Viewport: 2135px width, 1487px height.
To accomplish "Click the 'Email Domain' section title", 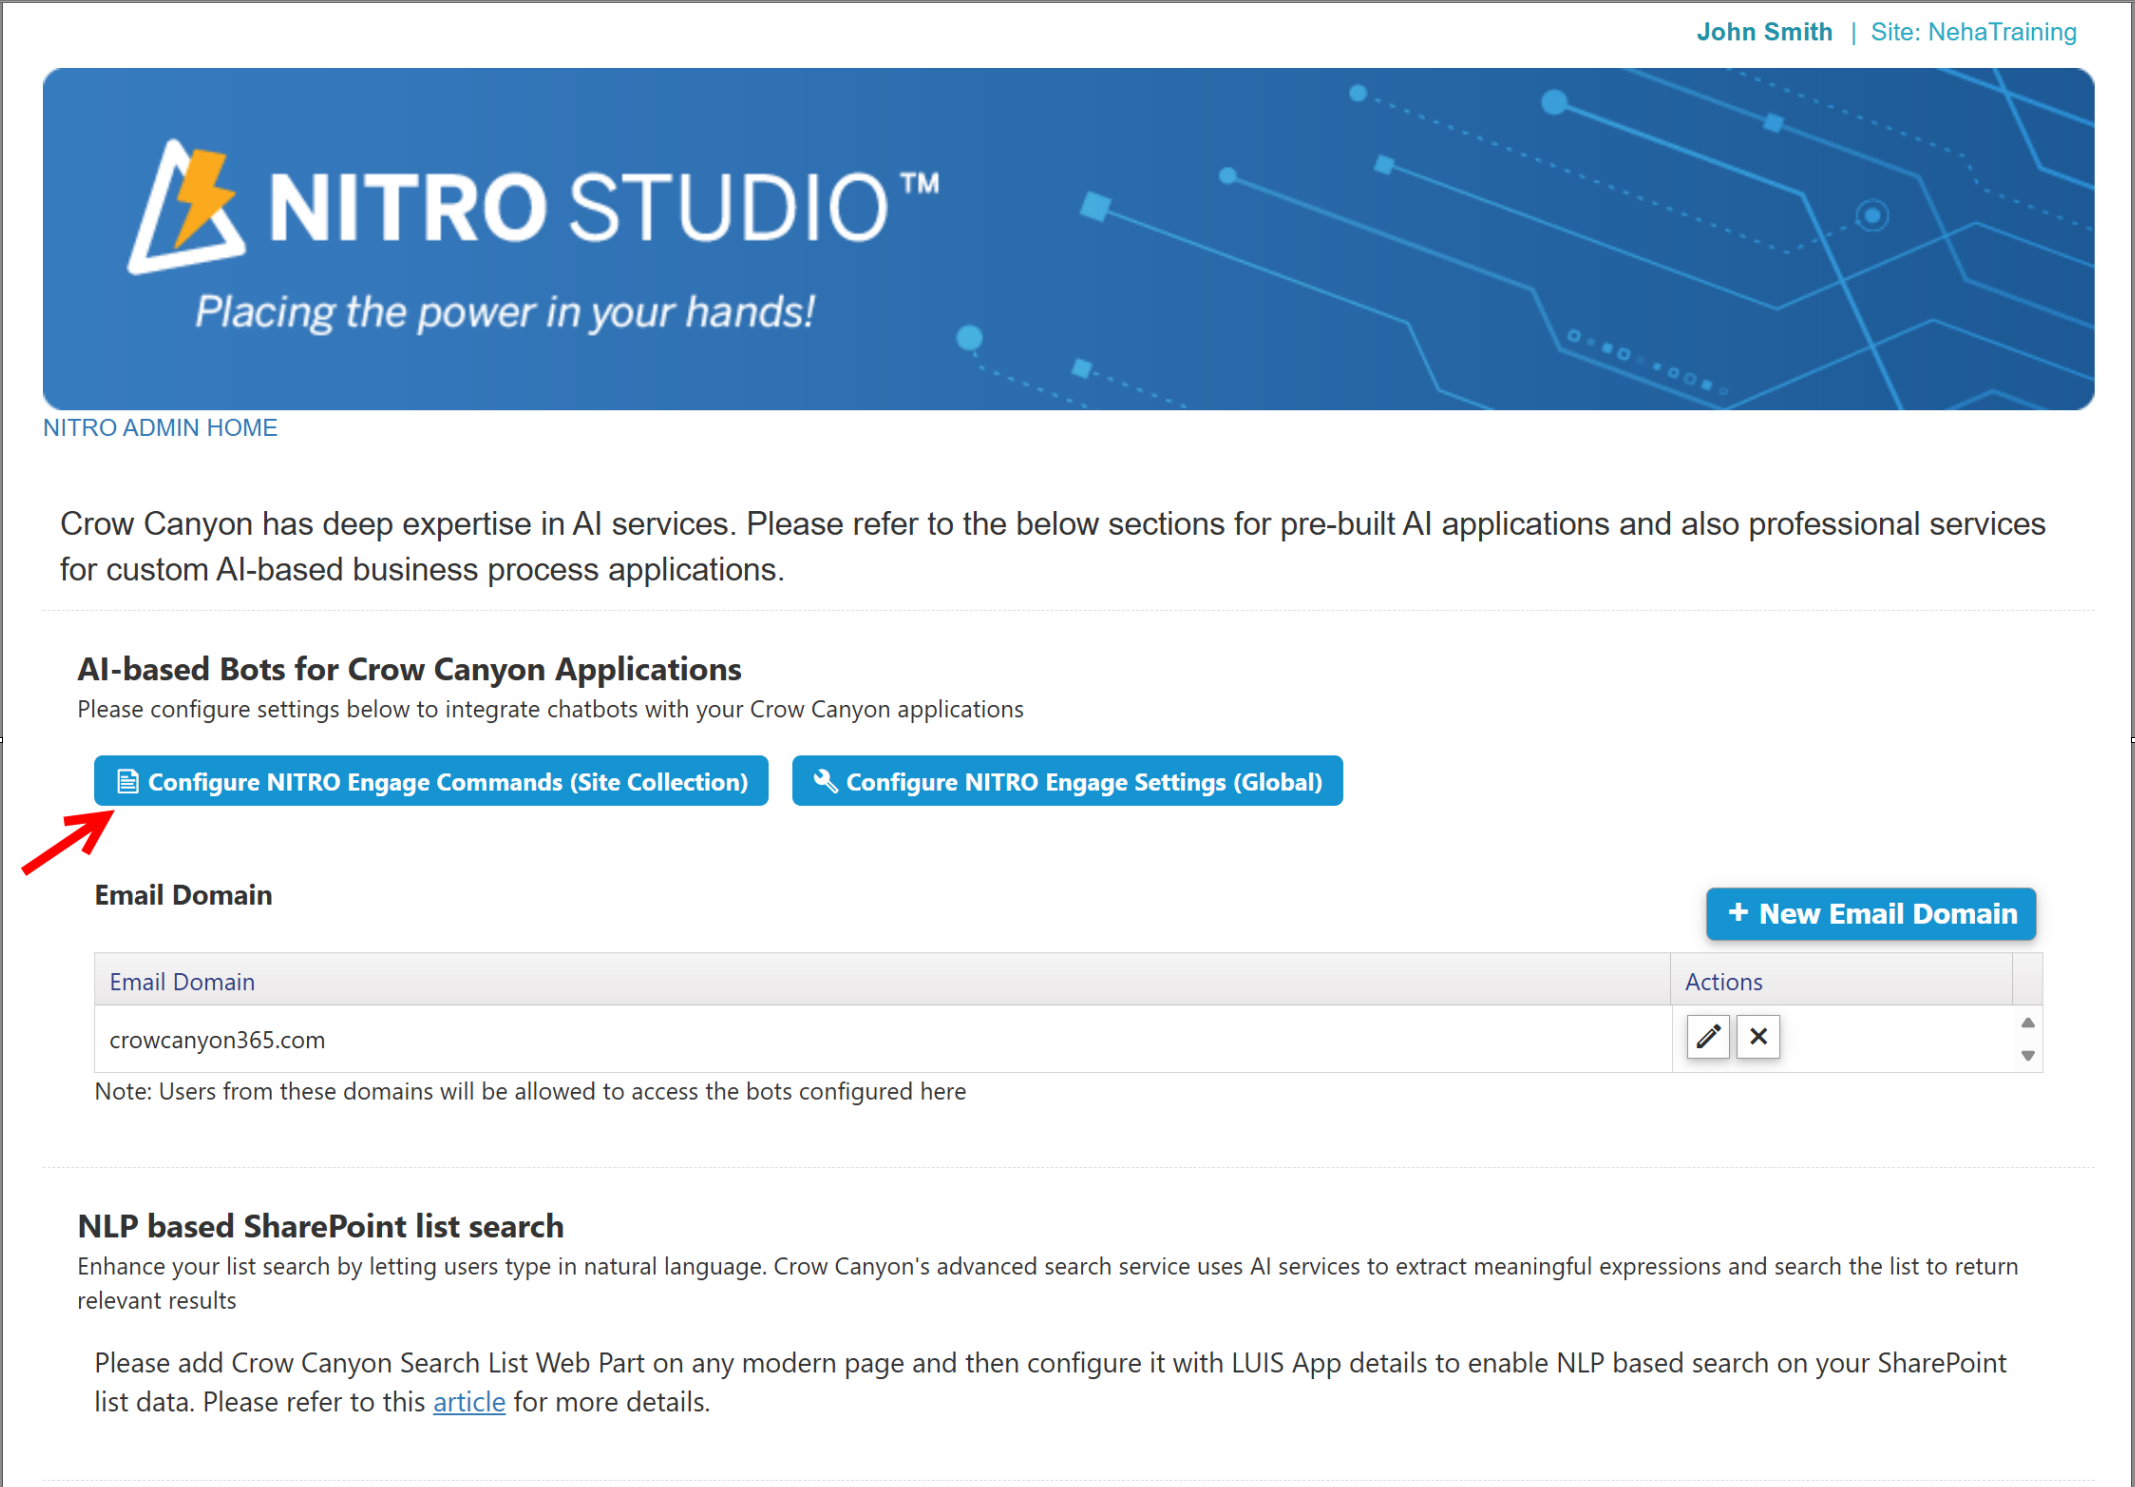I will pos(183,895).
